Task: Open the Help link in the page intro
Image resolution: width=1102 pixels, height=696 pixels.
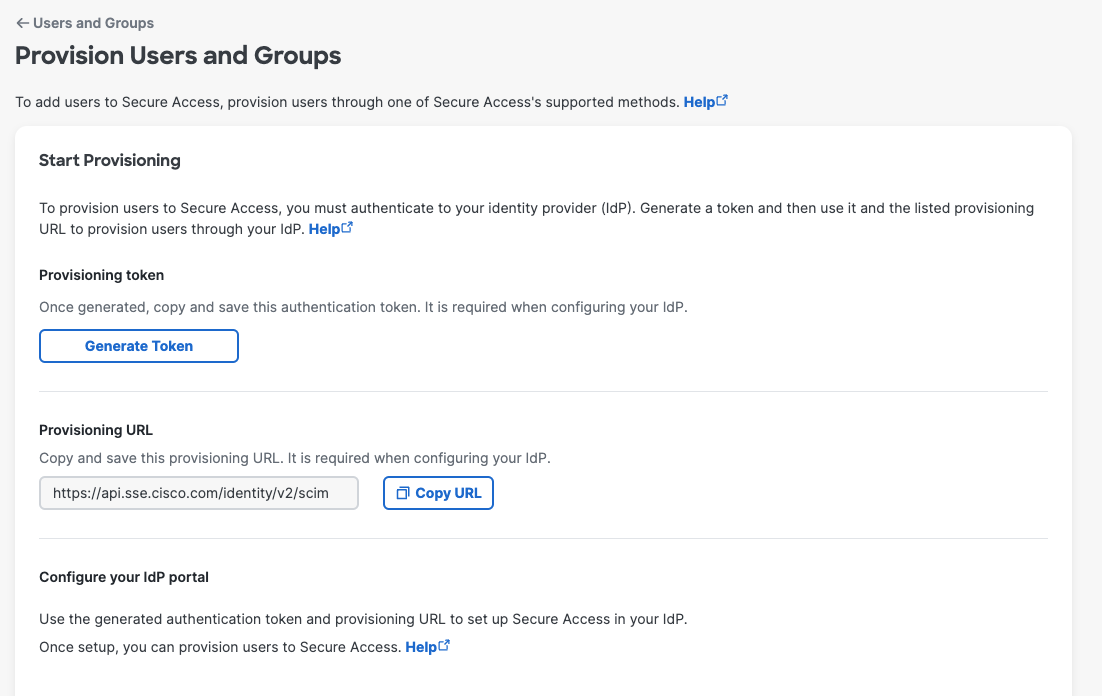Action: point(699,102)
